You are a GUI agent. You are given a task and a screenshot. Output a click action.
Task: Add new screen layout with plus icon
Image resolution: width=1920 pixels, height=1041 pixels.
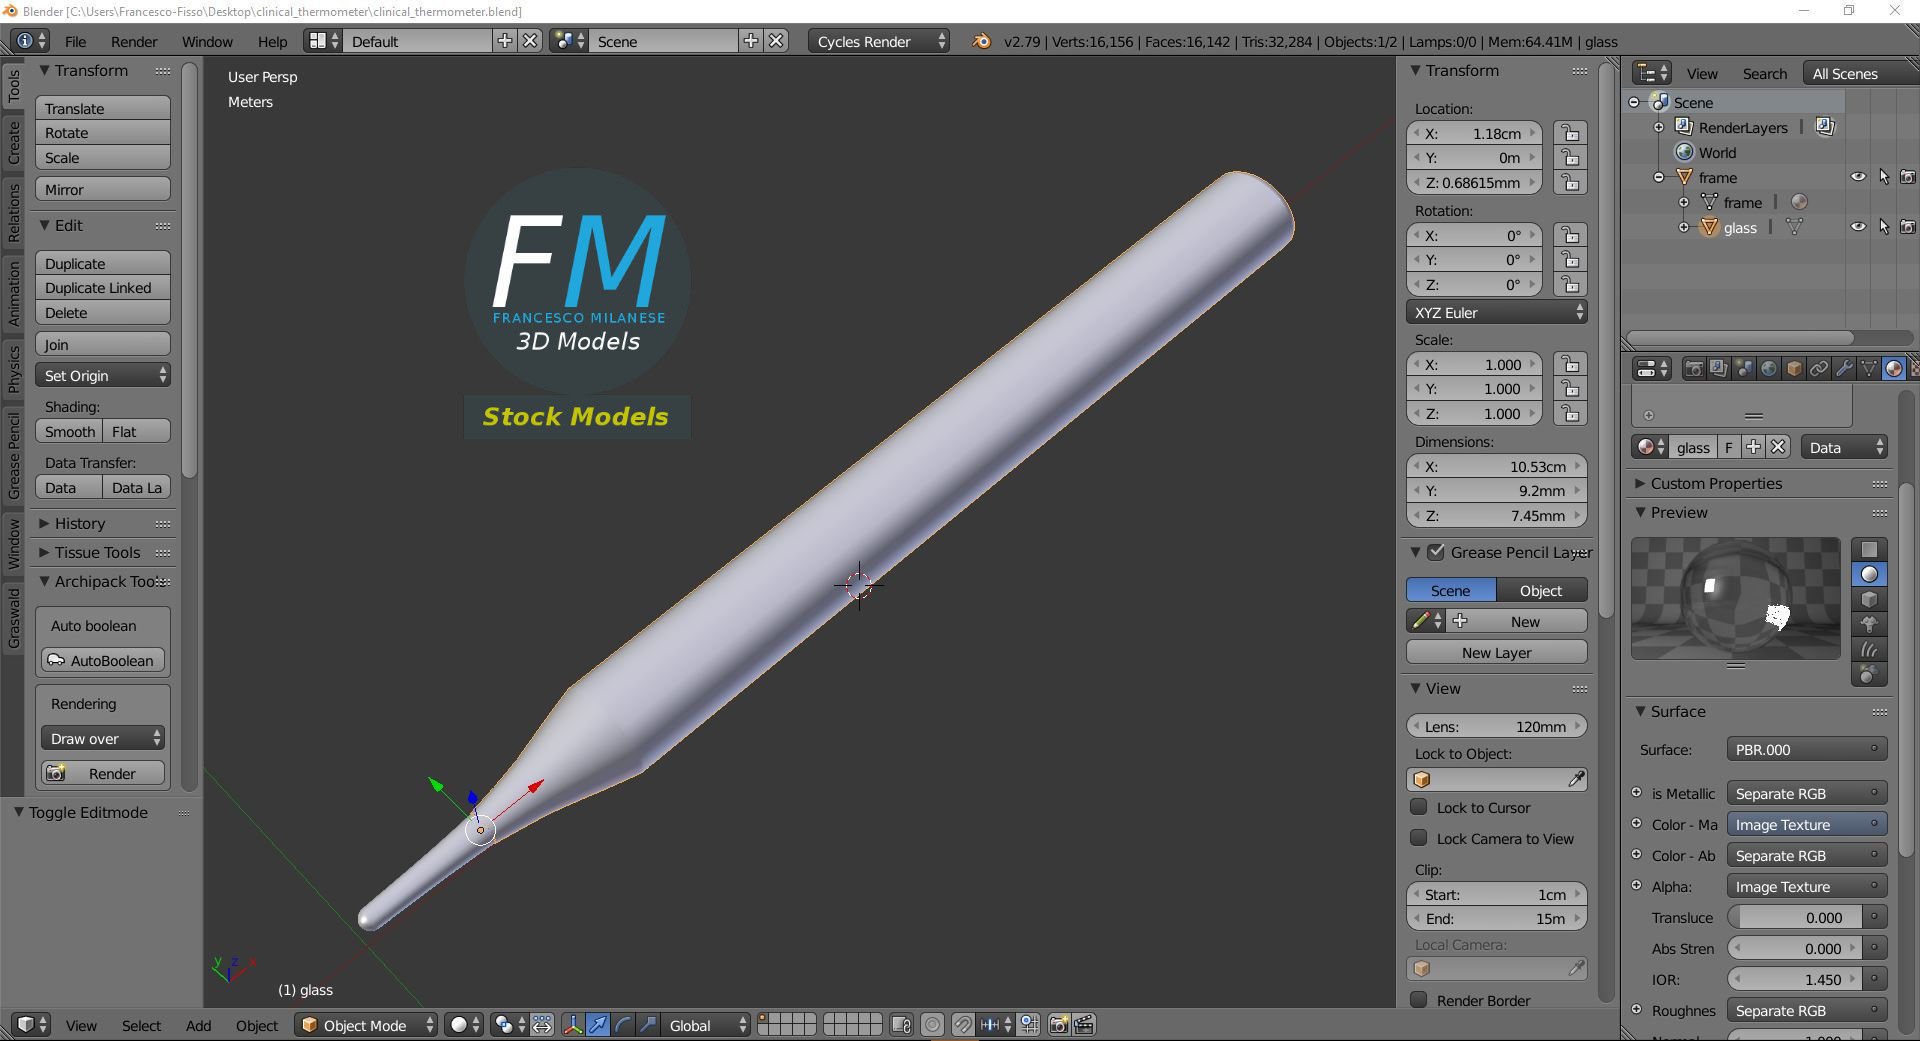click(505, 41)
